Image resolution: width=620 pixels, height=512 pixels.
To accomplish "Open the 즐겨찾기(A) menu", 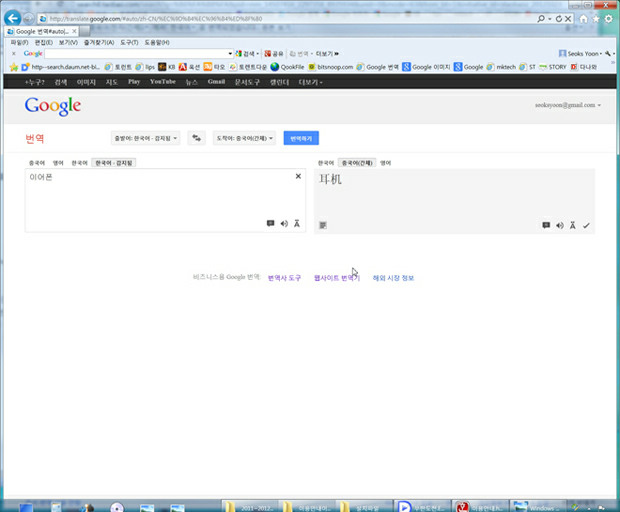I will point(99,42).
